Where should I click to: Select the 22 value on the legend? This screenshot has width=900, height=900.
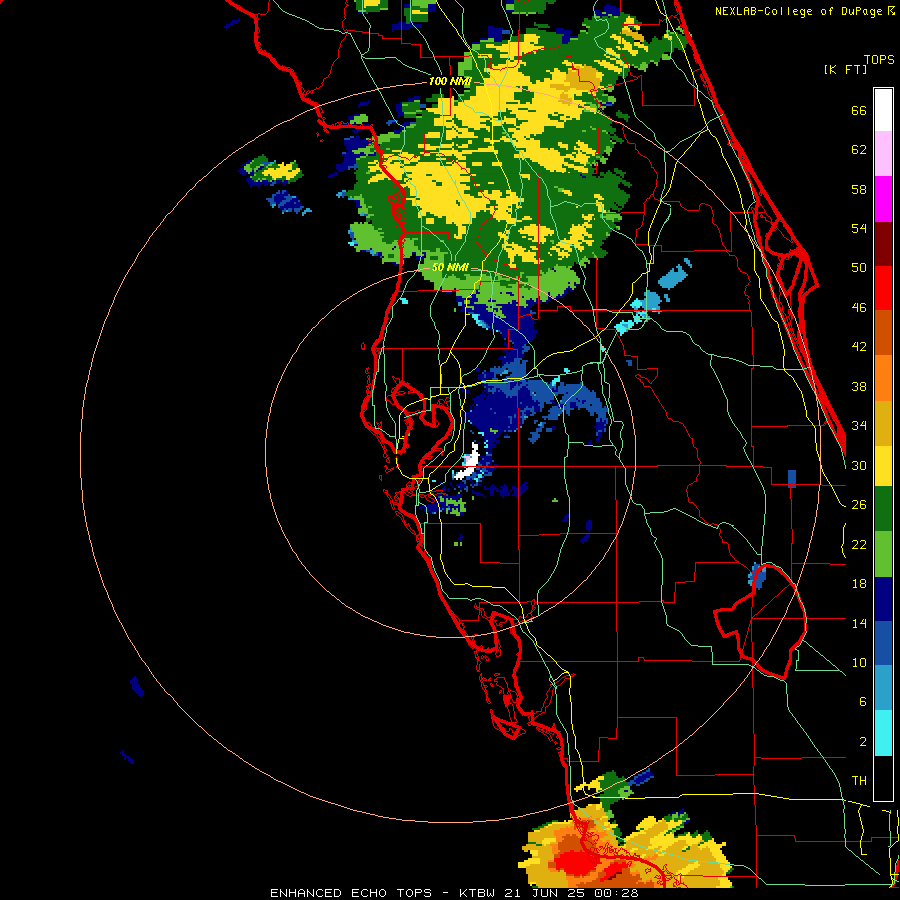pyautogui.click(x=859, y=544)
